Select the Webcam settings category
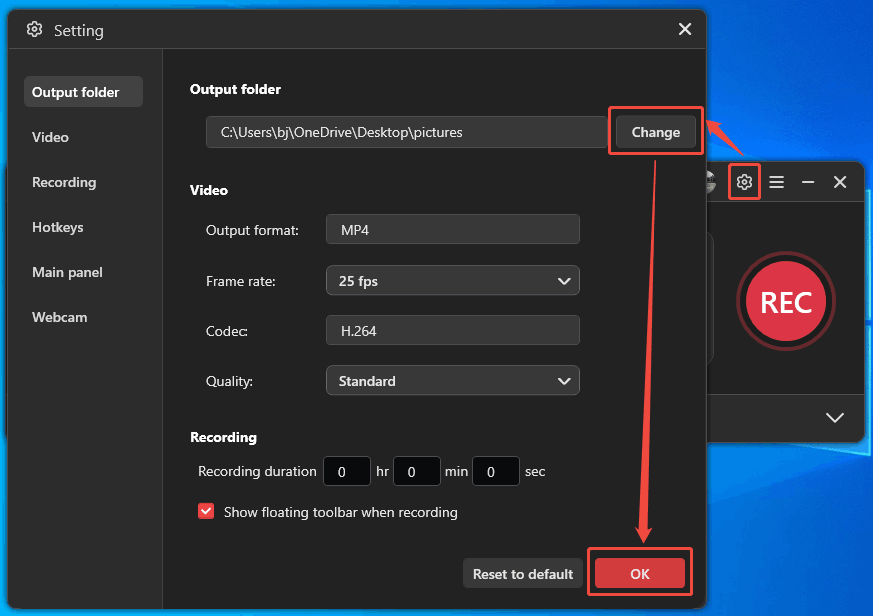 pos(59,317)
